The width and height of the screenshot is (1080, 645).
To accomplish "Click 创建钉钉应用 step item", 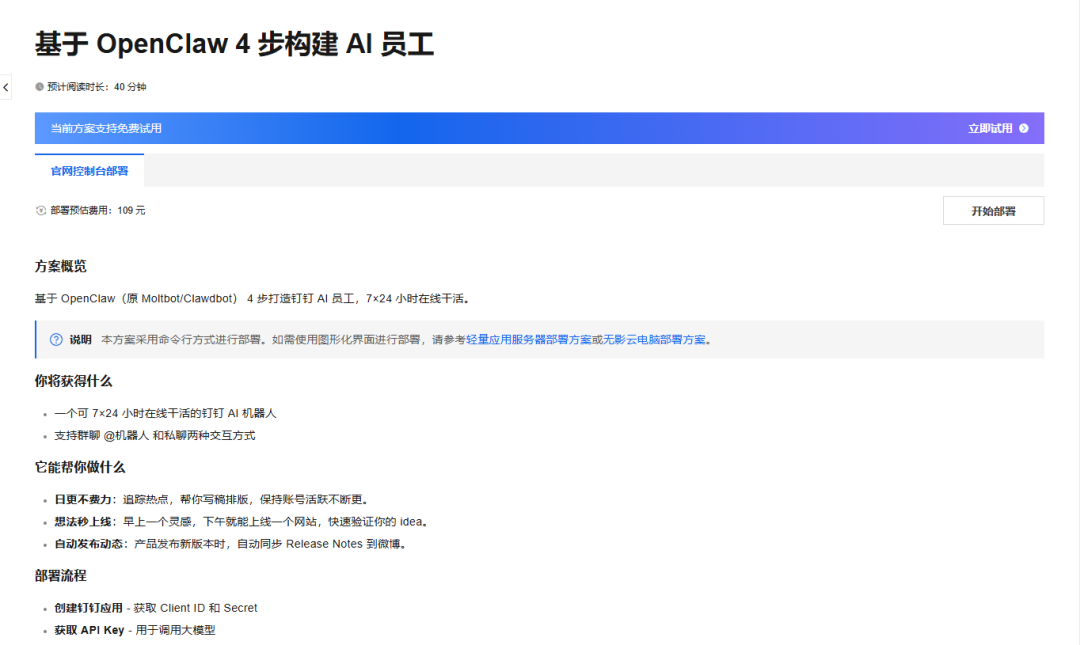I will coord(156,608).
